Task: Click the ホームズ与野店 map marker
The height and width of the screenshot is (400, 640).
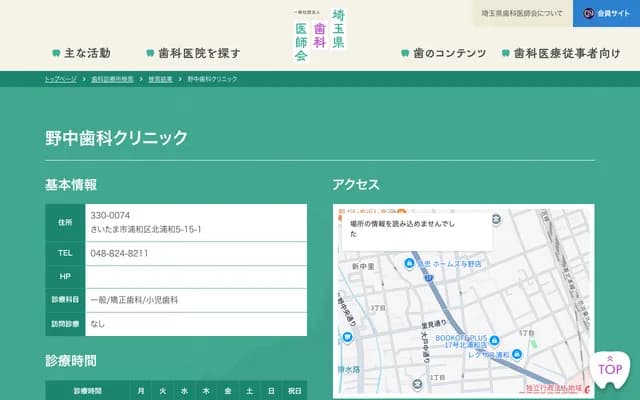Action: pyautogui.click(x=409, y=263)
